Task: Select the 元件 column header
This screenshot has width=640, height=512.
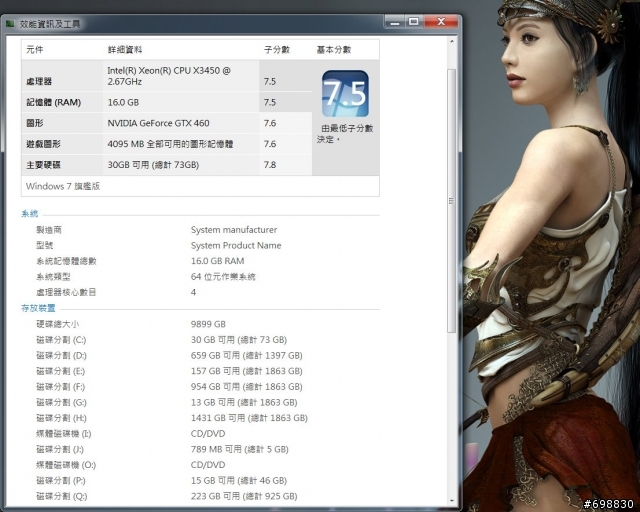Action: [35, 50]
